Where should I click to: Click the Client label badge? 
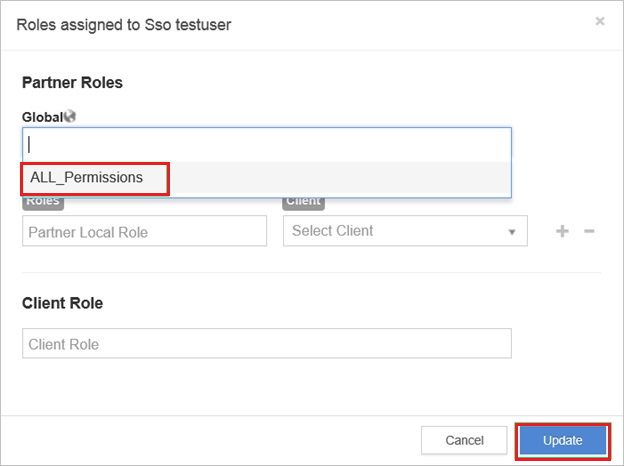pos(303,201)
